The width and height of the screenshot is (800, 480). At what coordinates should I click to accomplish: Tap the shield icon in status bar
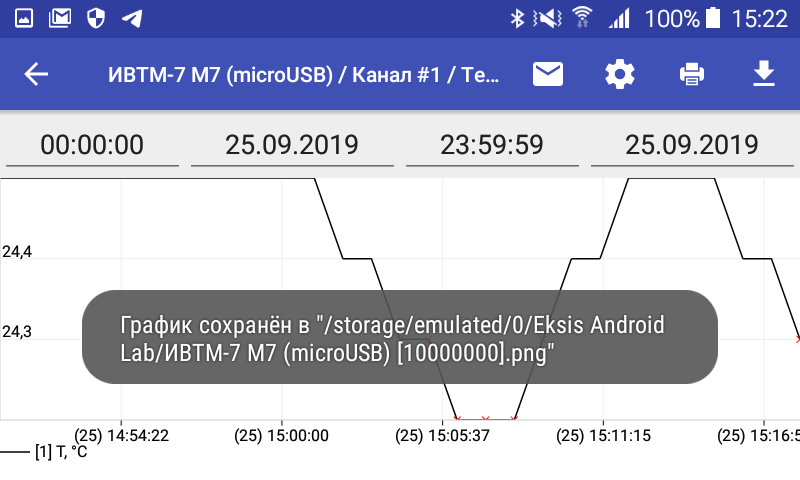pyautogui.click(x=96, y=18)
